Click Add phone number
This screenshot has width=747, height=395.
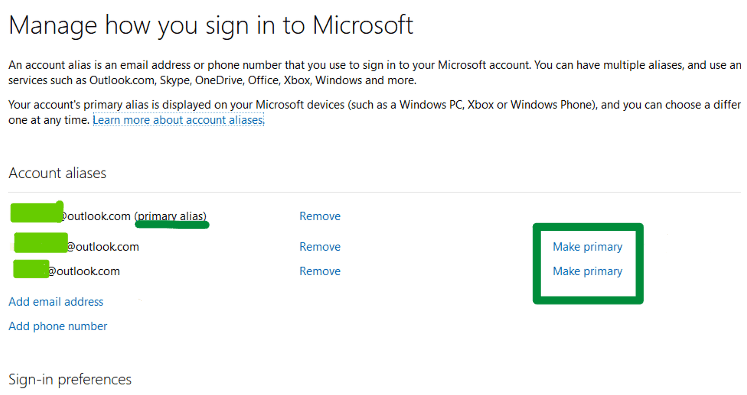[x=58, y=326]
